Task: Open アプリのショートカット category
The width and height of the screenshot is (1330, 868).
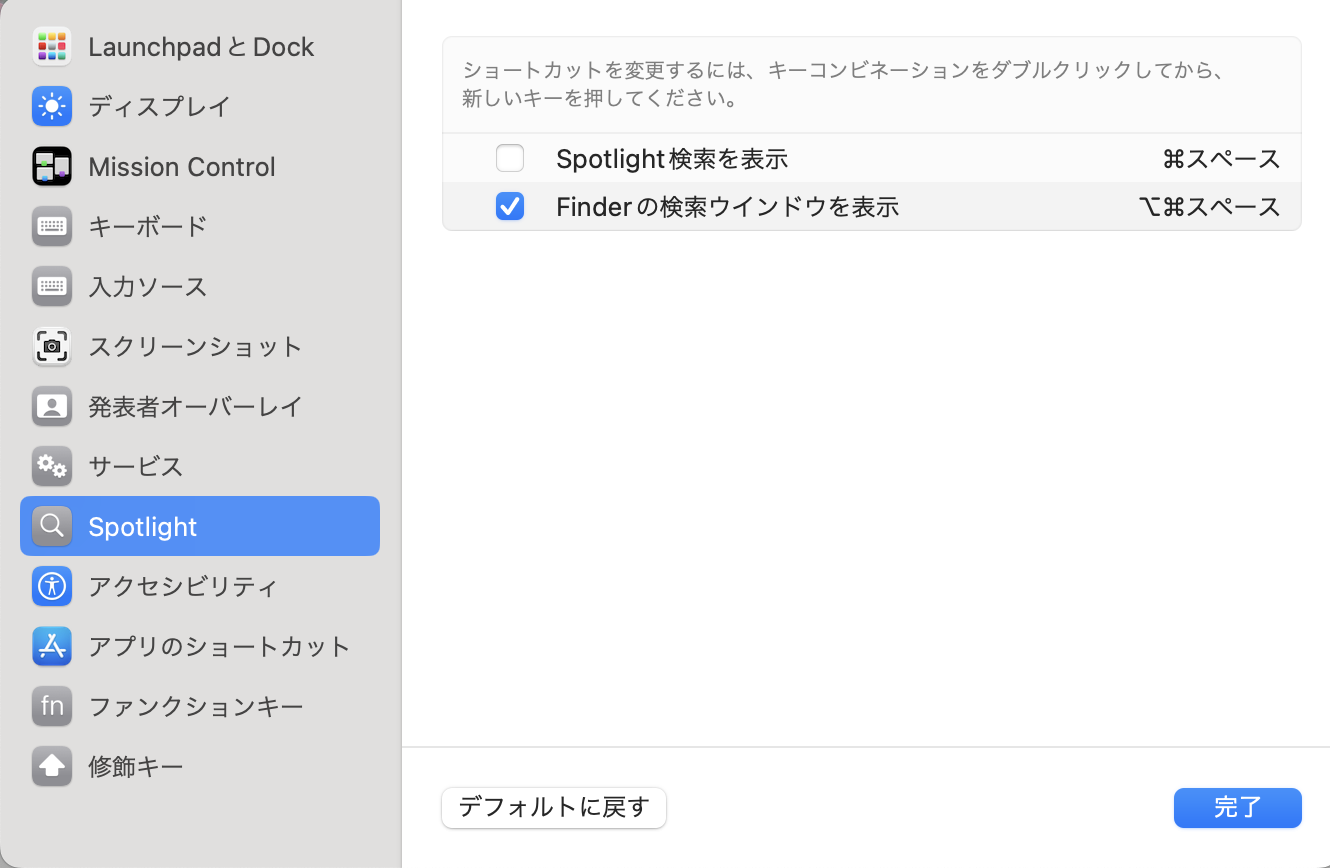Action: pos(200,646)
